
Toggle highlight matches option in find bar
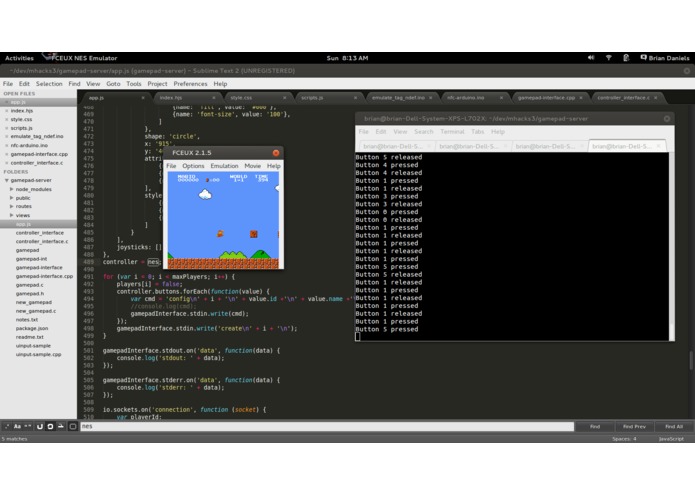[73, 426]
